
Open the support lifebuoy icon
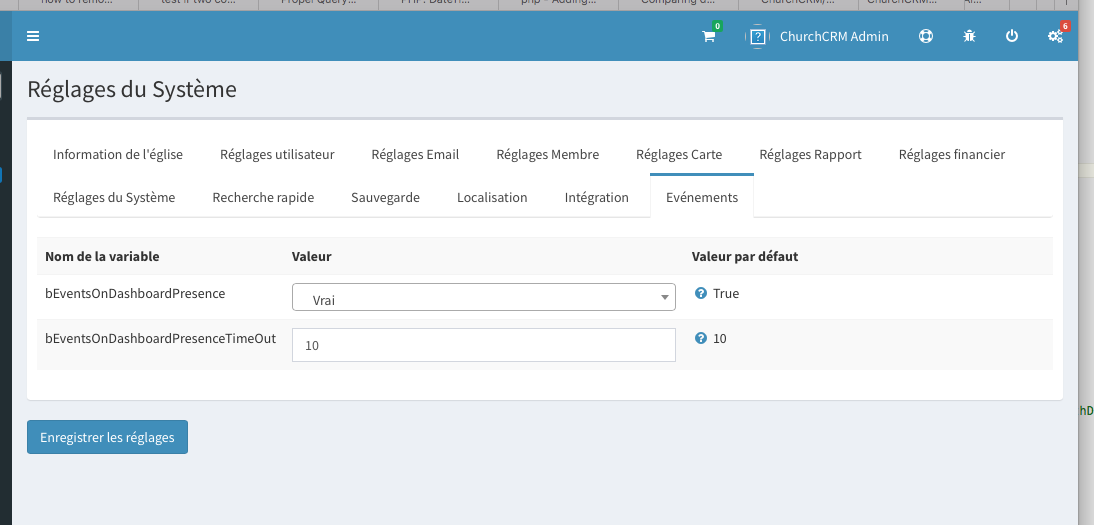(925, 36)
